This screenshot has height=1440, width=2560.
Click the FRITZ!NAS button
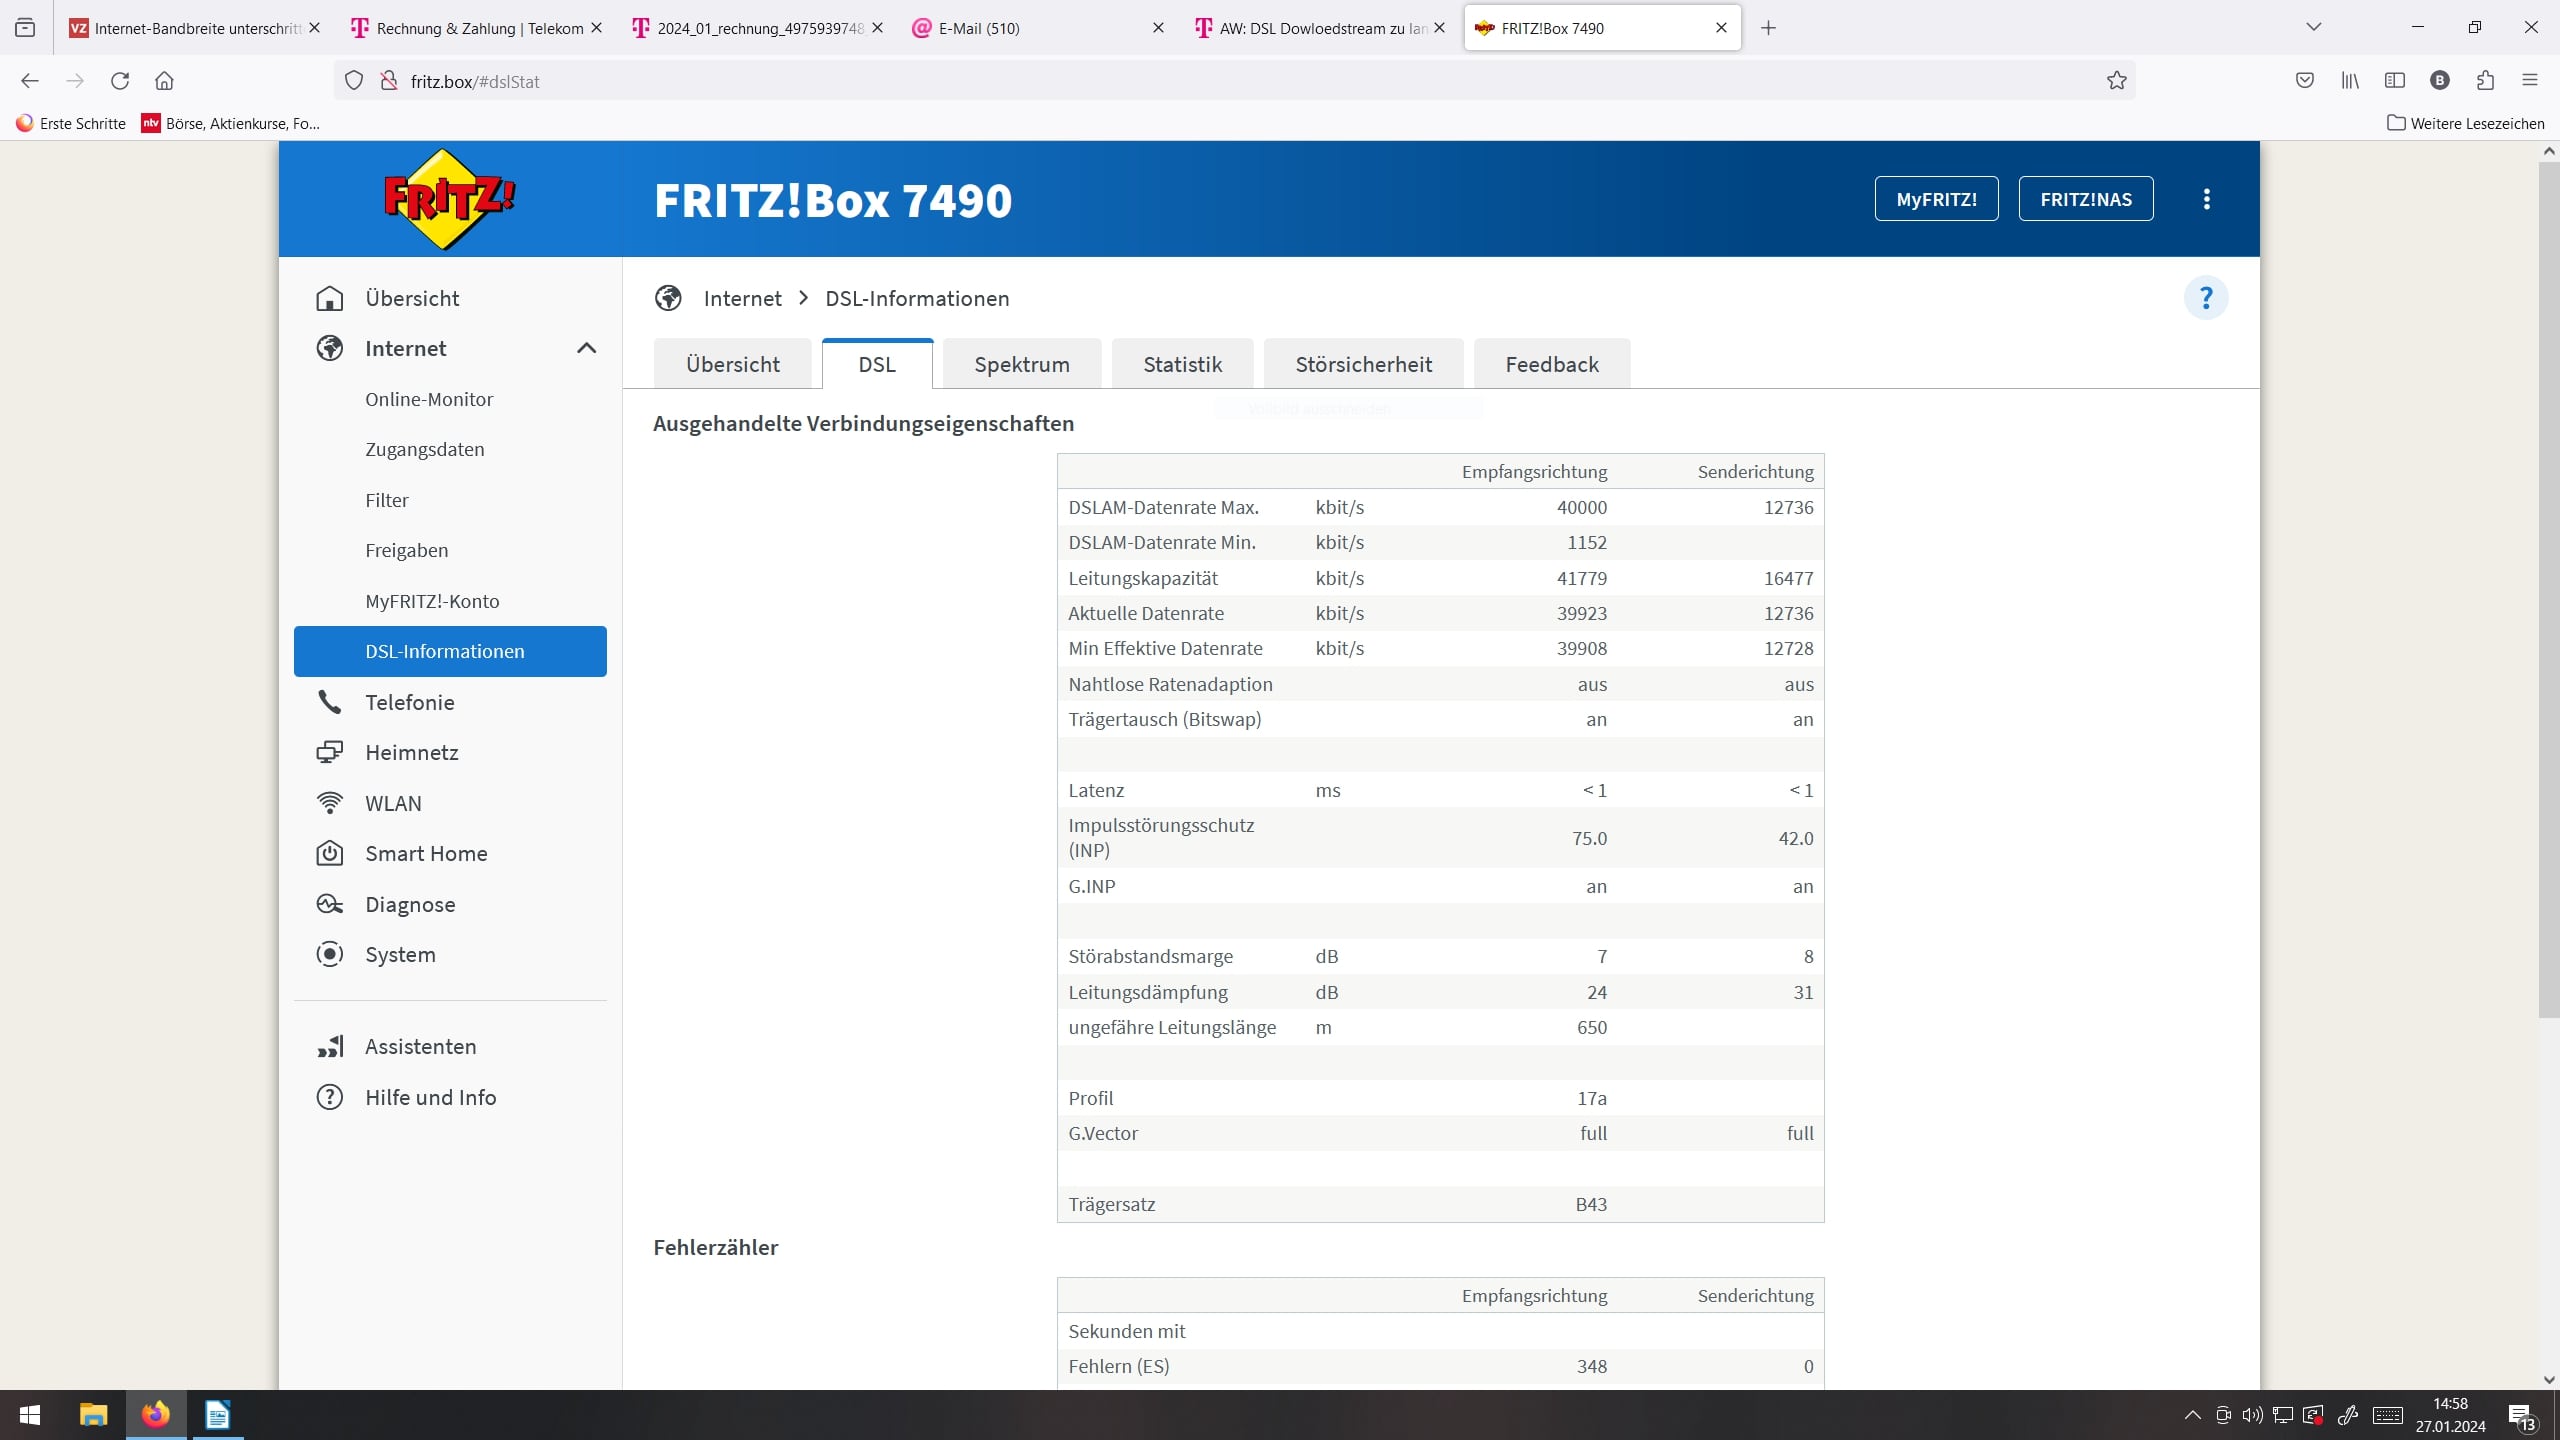pos(2085,199)
